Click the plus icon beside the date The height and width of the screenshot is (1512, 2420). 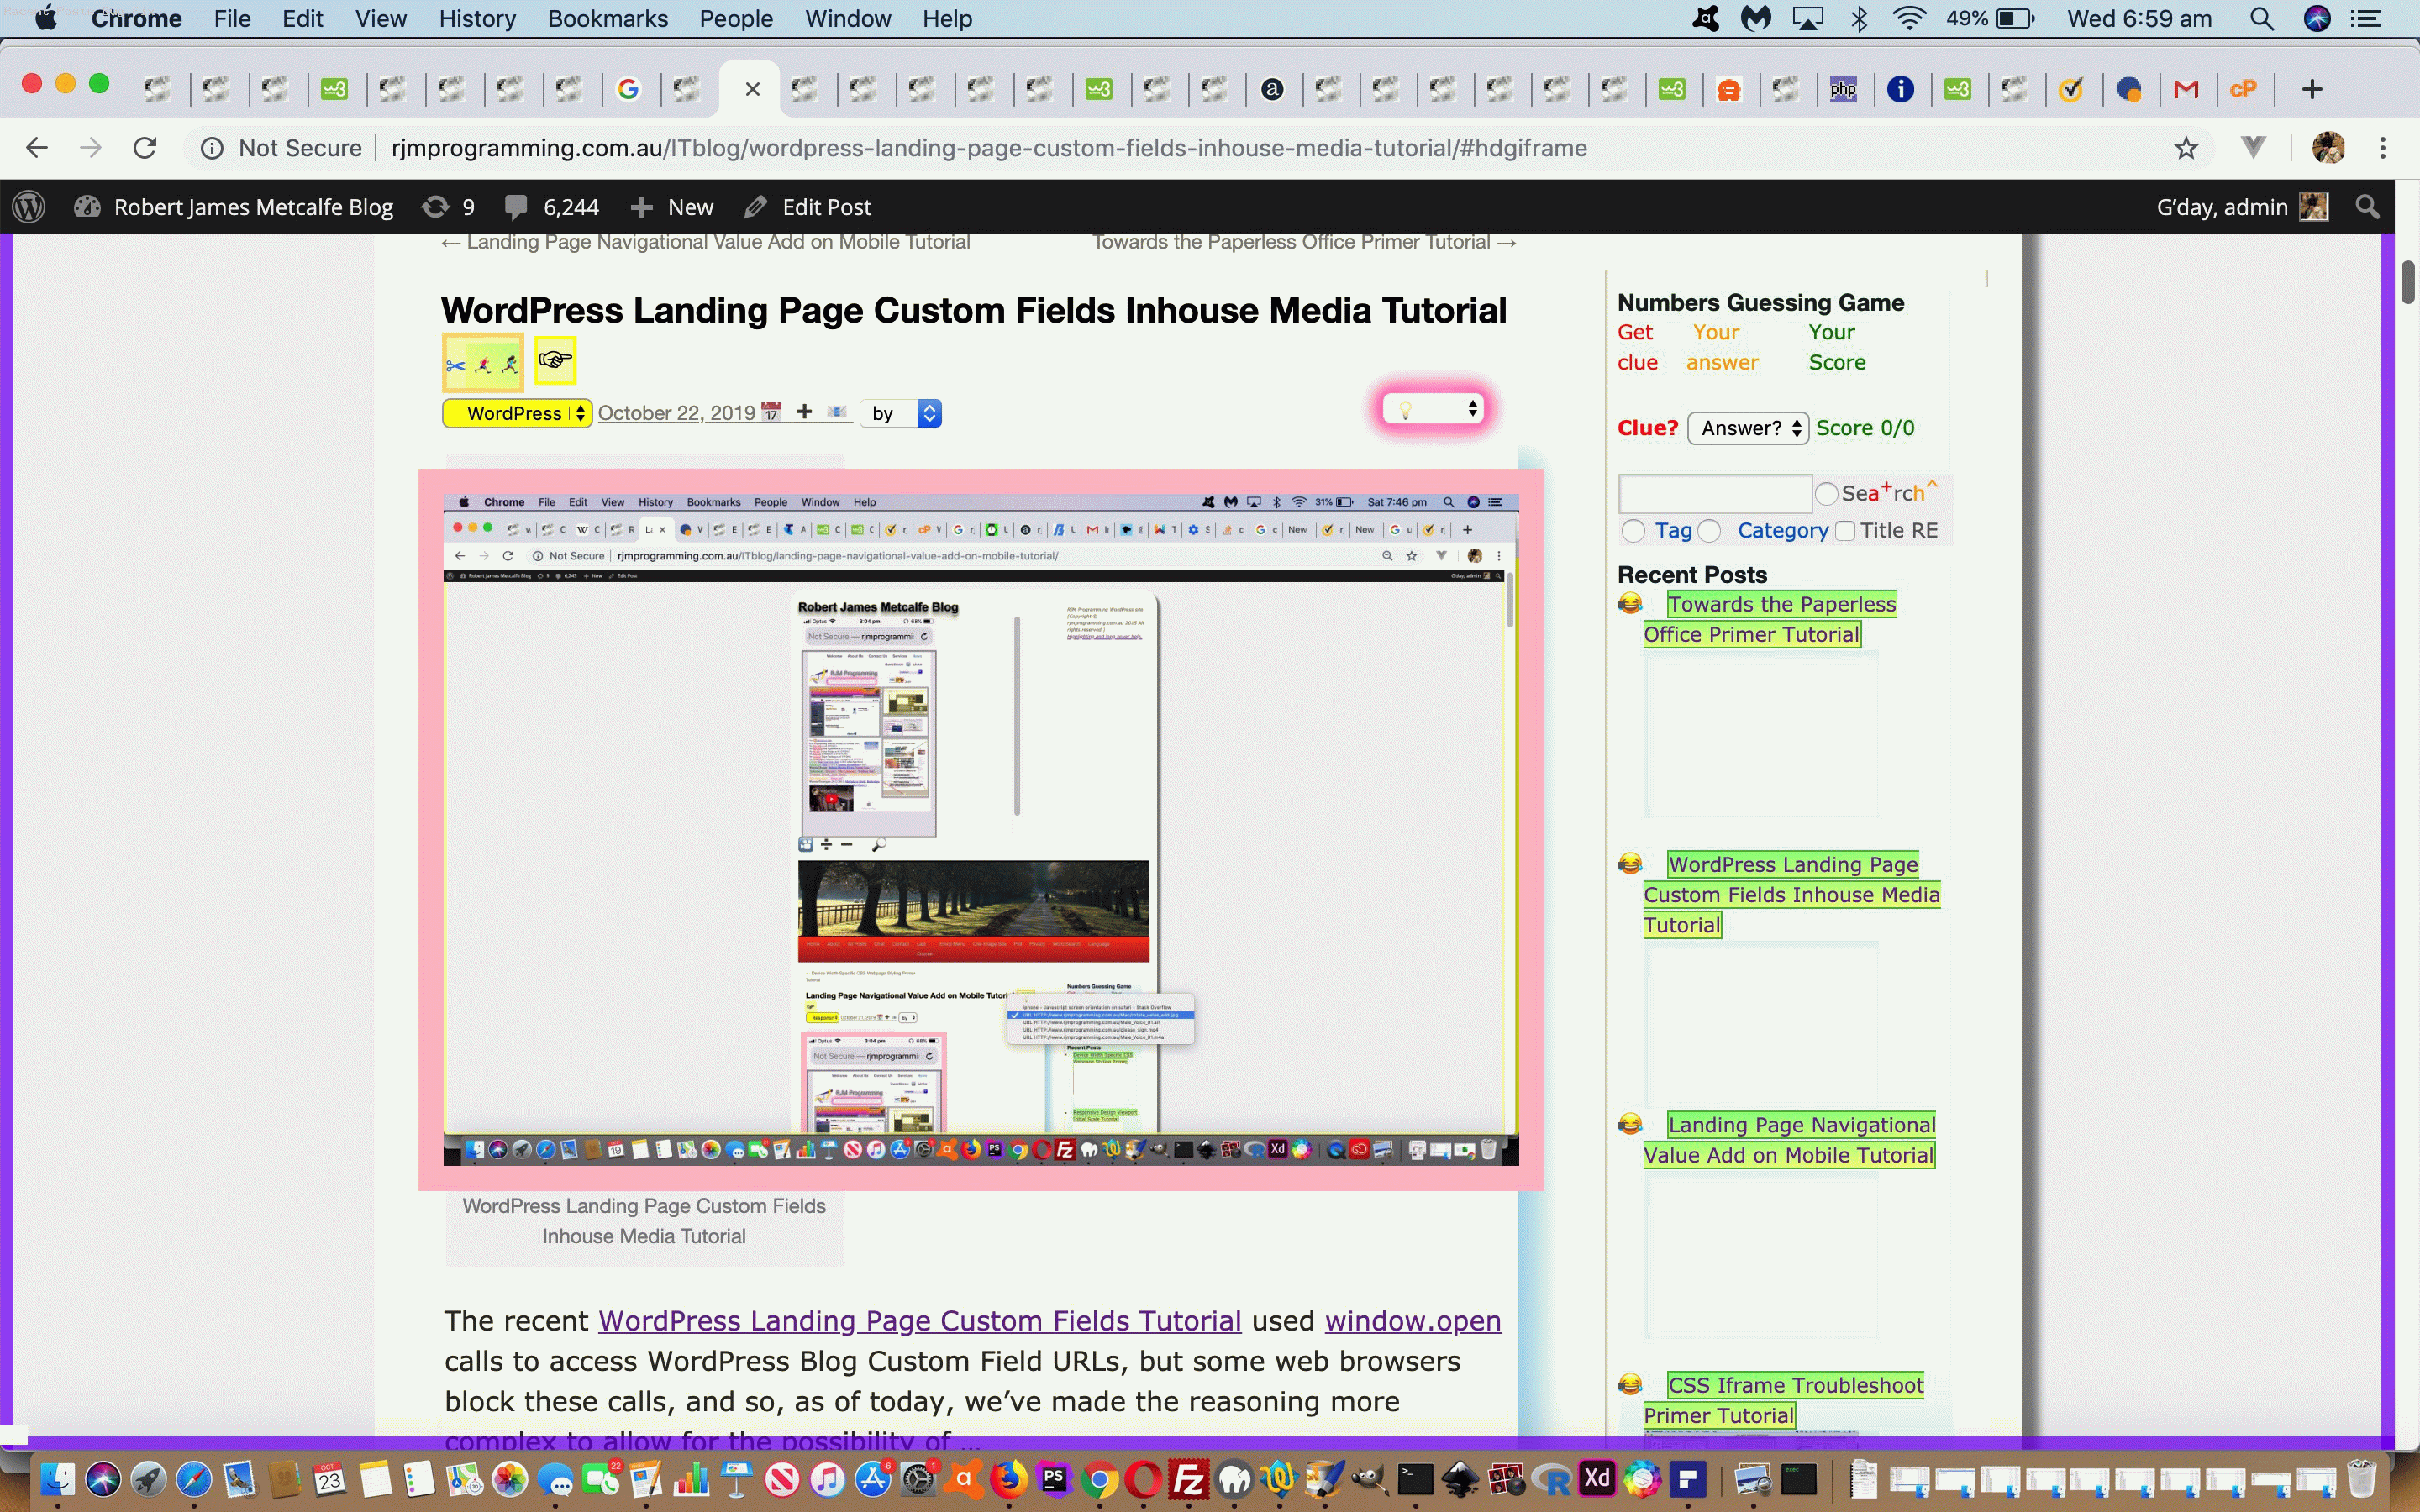(804, 411)
